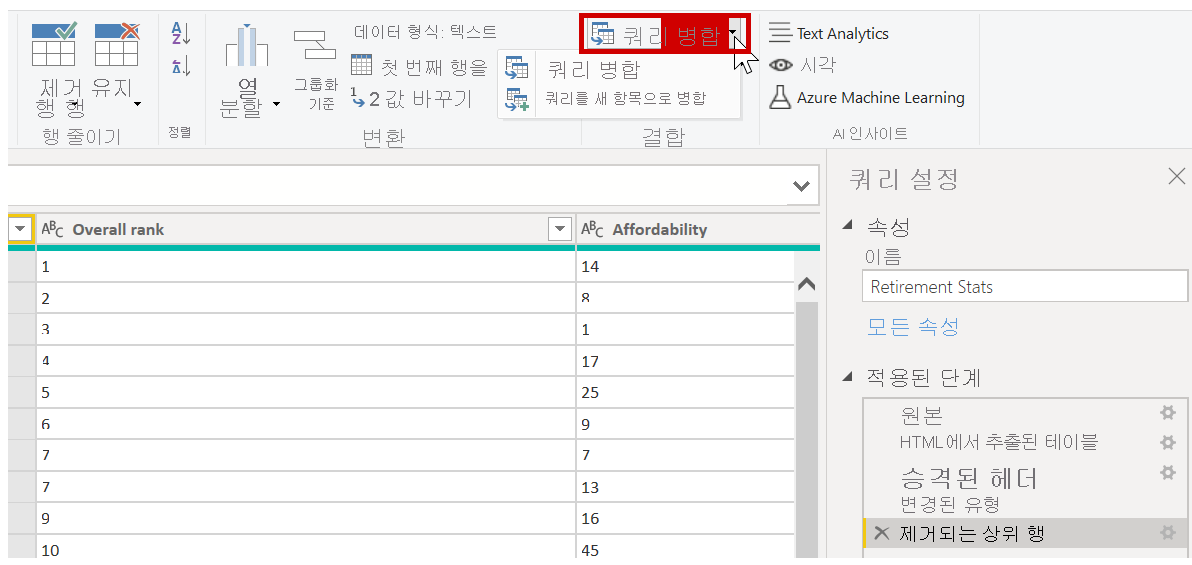
Task: Click the Affordability cell with value 45
Action: 685,551
